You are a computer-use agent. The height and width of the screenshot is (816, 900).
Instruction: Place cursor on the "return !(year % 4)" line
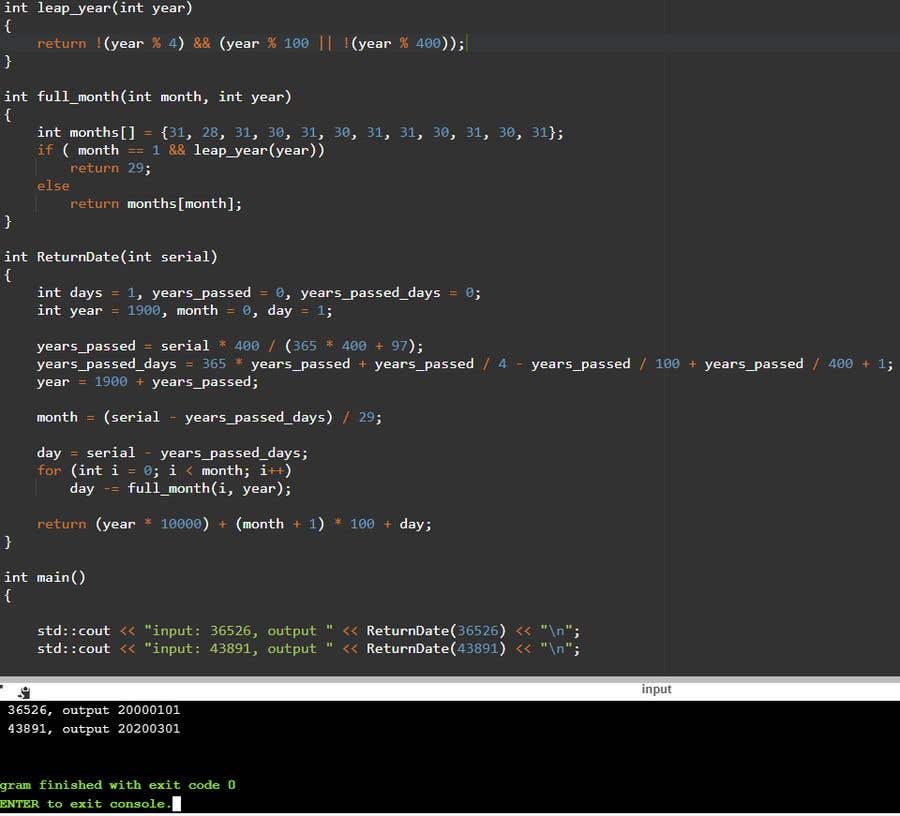251,44
